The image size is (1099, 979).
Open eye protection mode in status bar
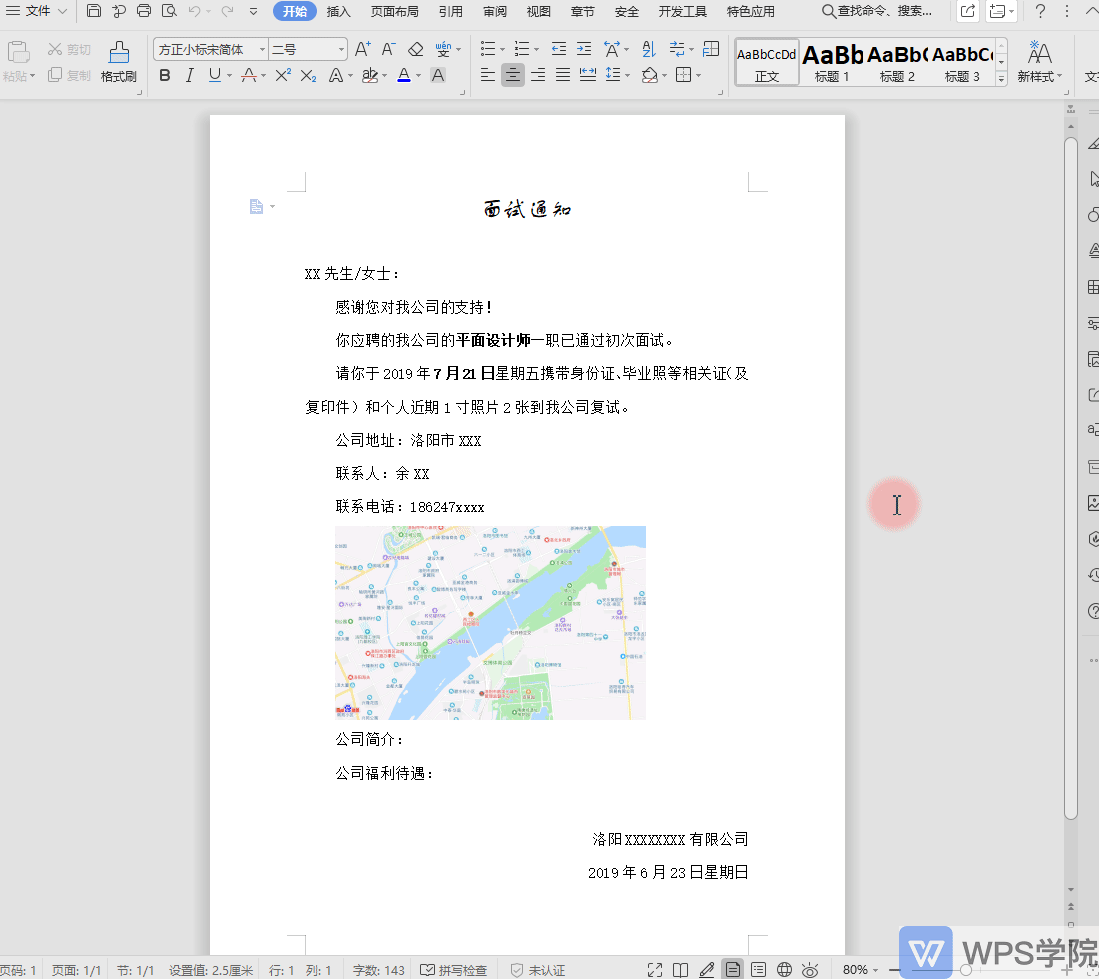pyautogui.click(x=810, y=969)
